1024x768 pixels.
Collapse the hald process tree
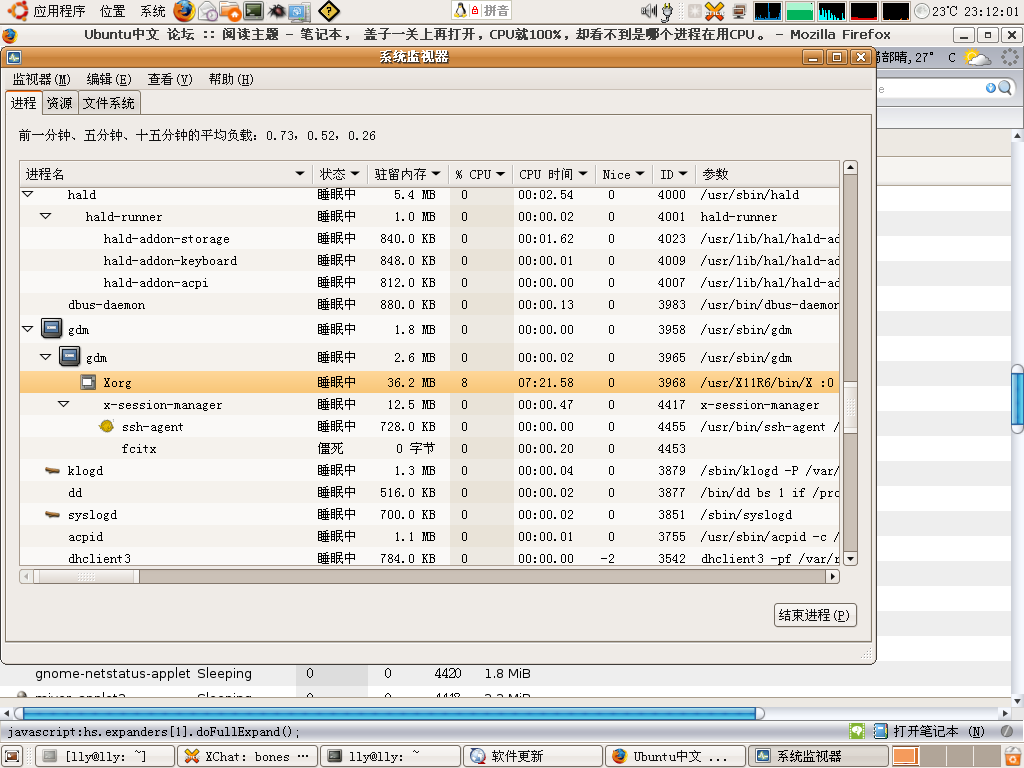(x=27, y=194)
